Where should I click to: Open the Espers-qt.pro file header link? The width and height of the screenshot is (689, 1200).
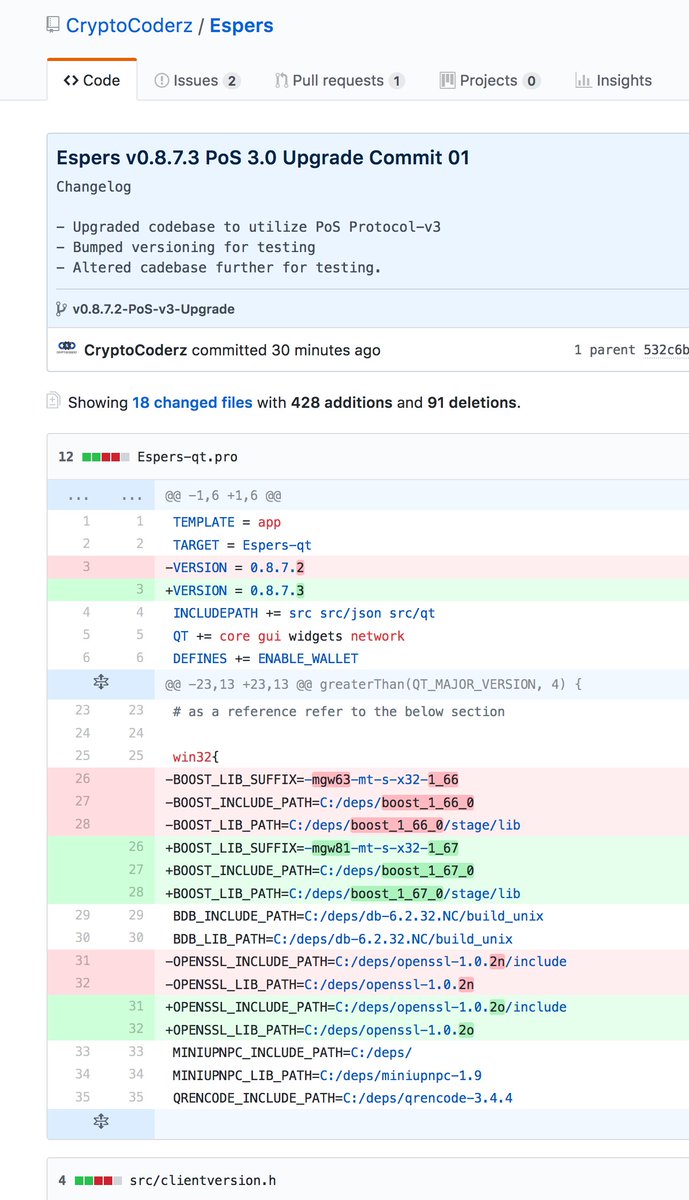coord(187,457)
